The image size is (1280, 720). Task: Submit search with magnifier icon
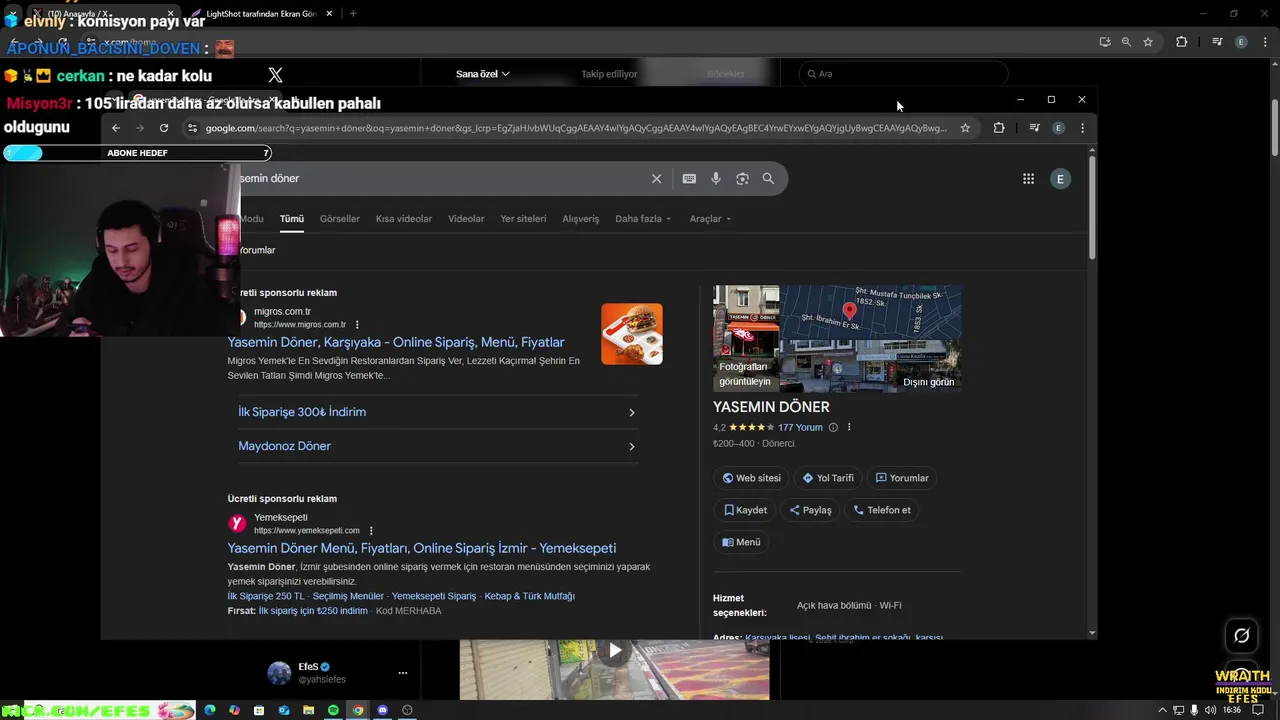coord(768,178)
